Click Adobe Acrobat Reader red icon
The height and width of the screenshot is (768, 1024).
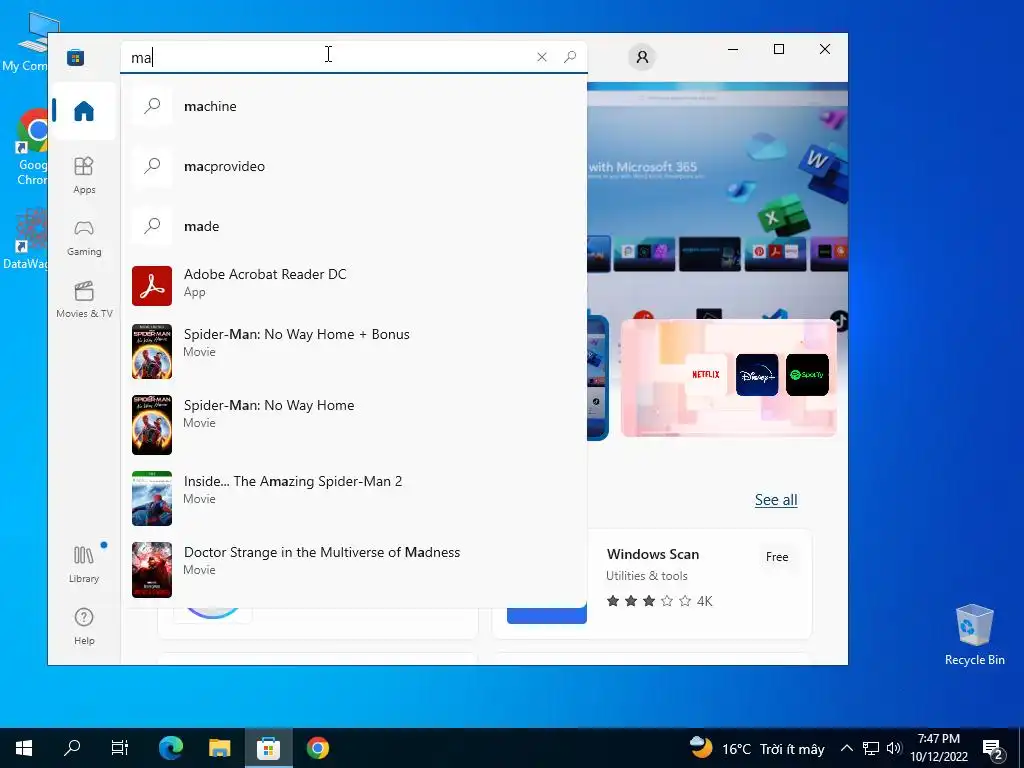coord(152,285)
